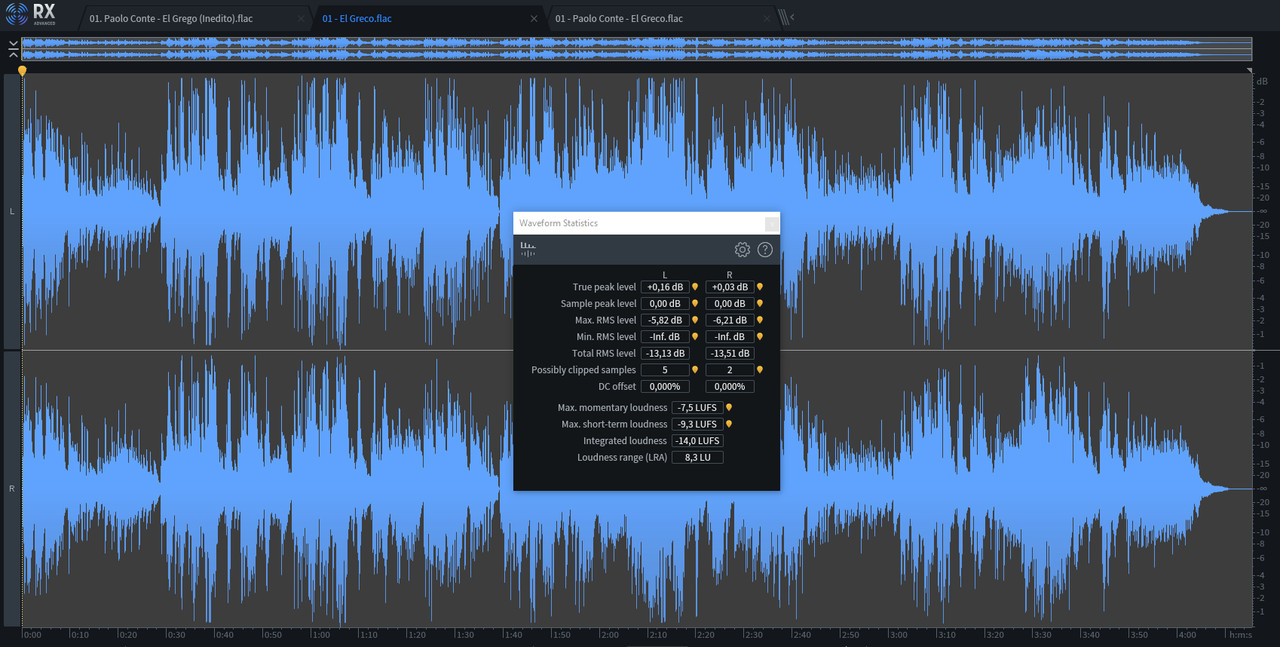The image size is (1280, 647).
Task: Open Waveform Statistics help
Action: click(765, 250)
